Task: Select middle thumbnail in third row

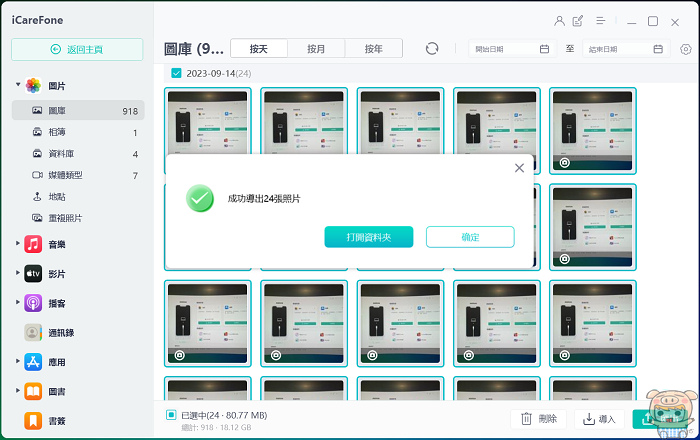Action: [400, 324]
